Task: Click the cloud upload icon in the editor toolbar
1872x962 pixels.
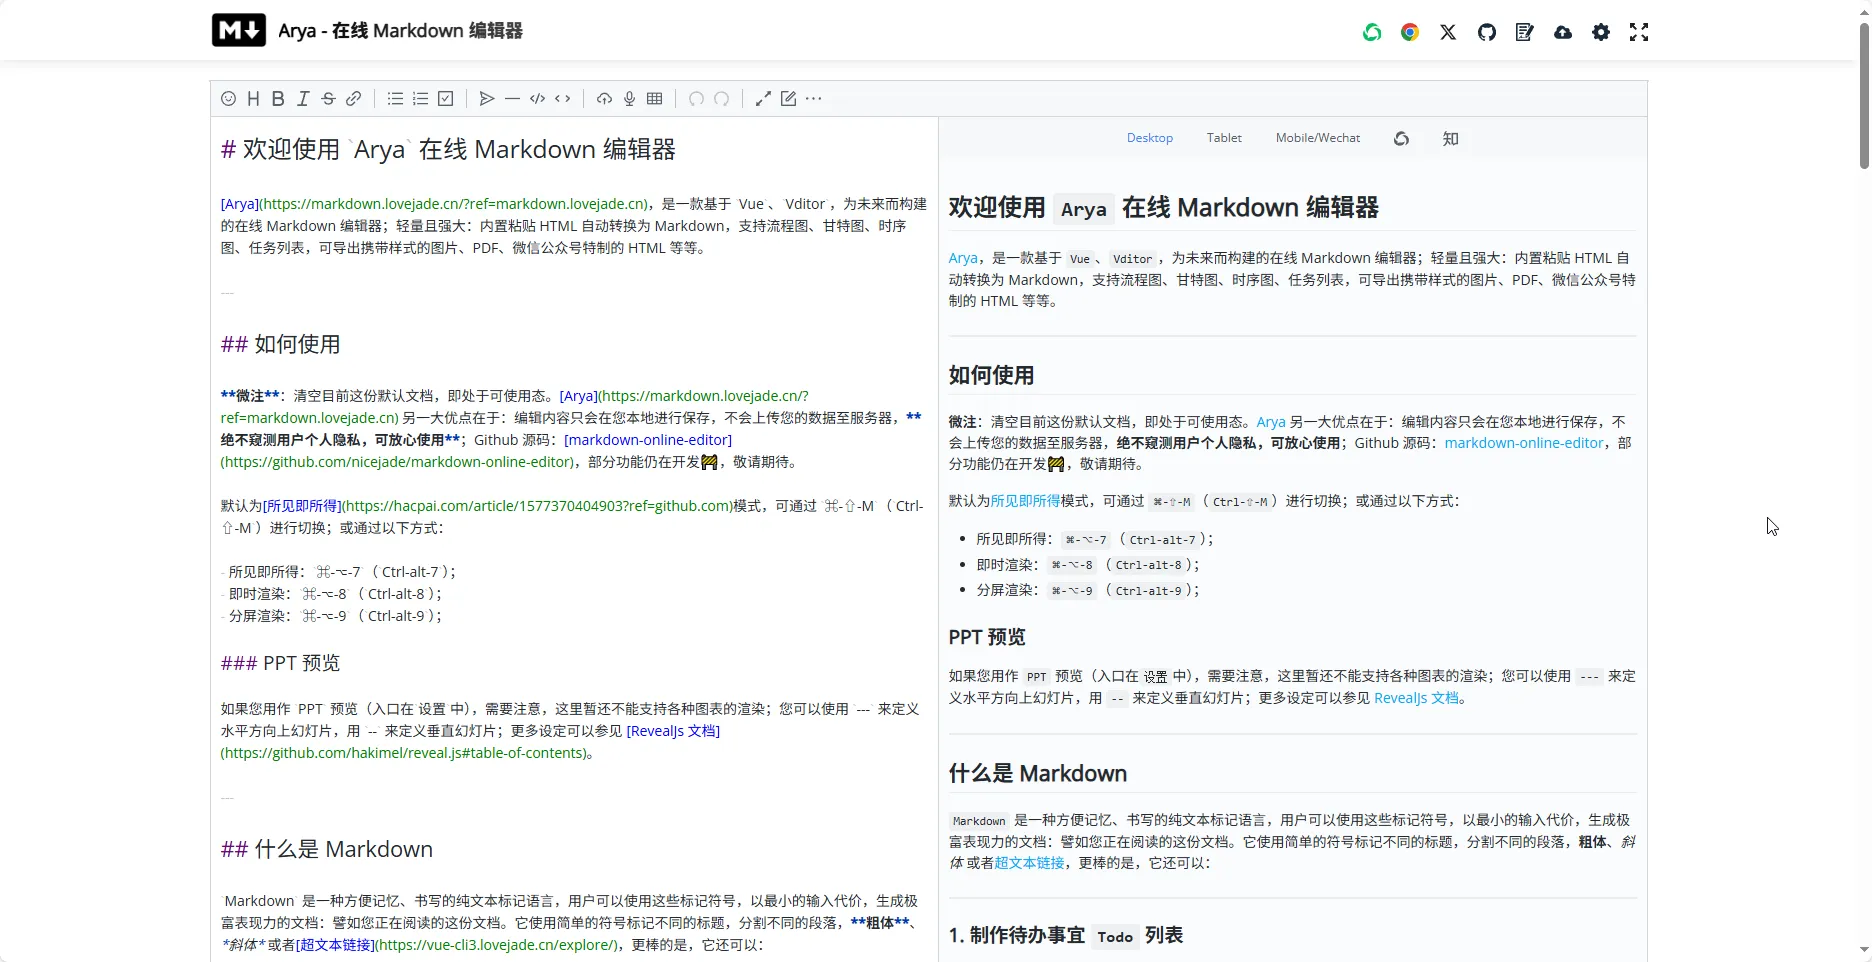Action: pyautogui.click(x=604, y=99)
